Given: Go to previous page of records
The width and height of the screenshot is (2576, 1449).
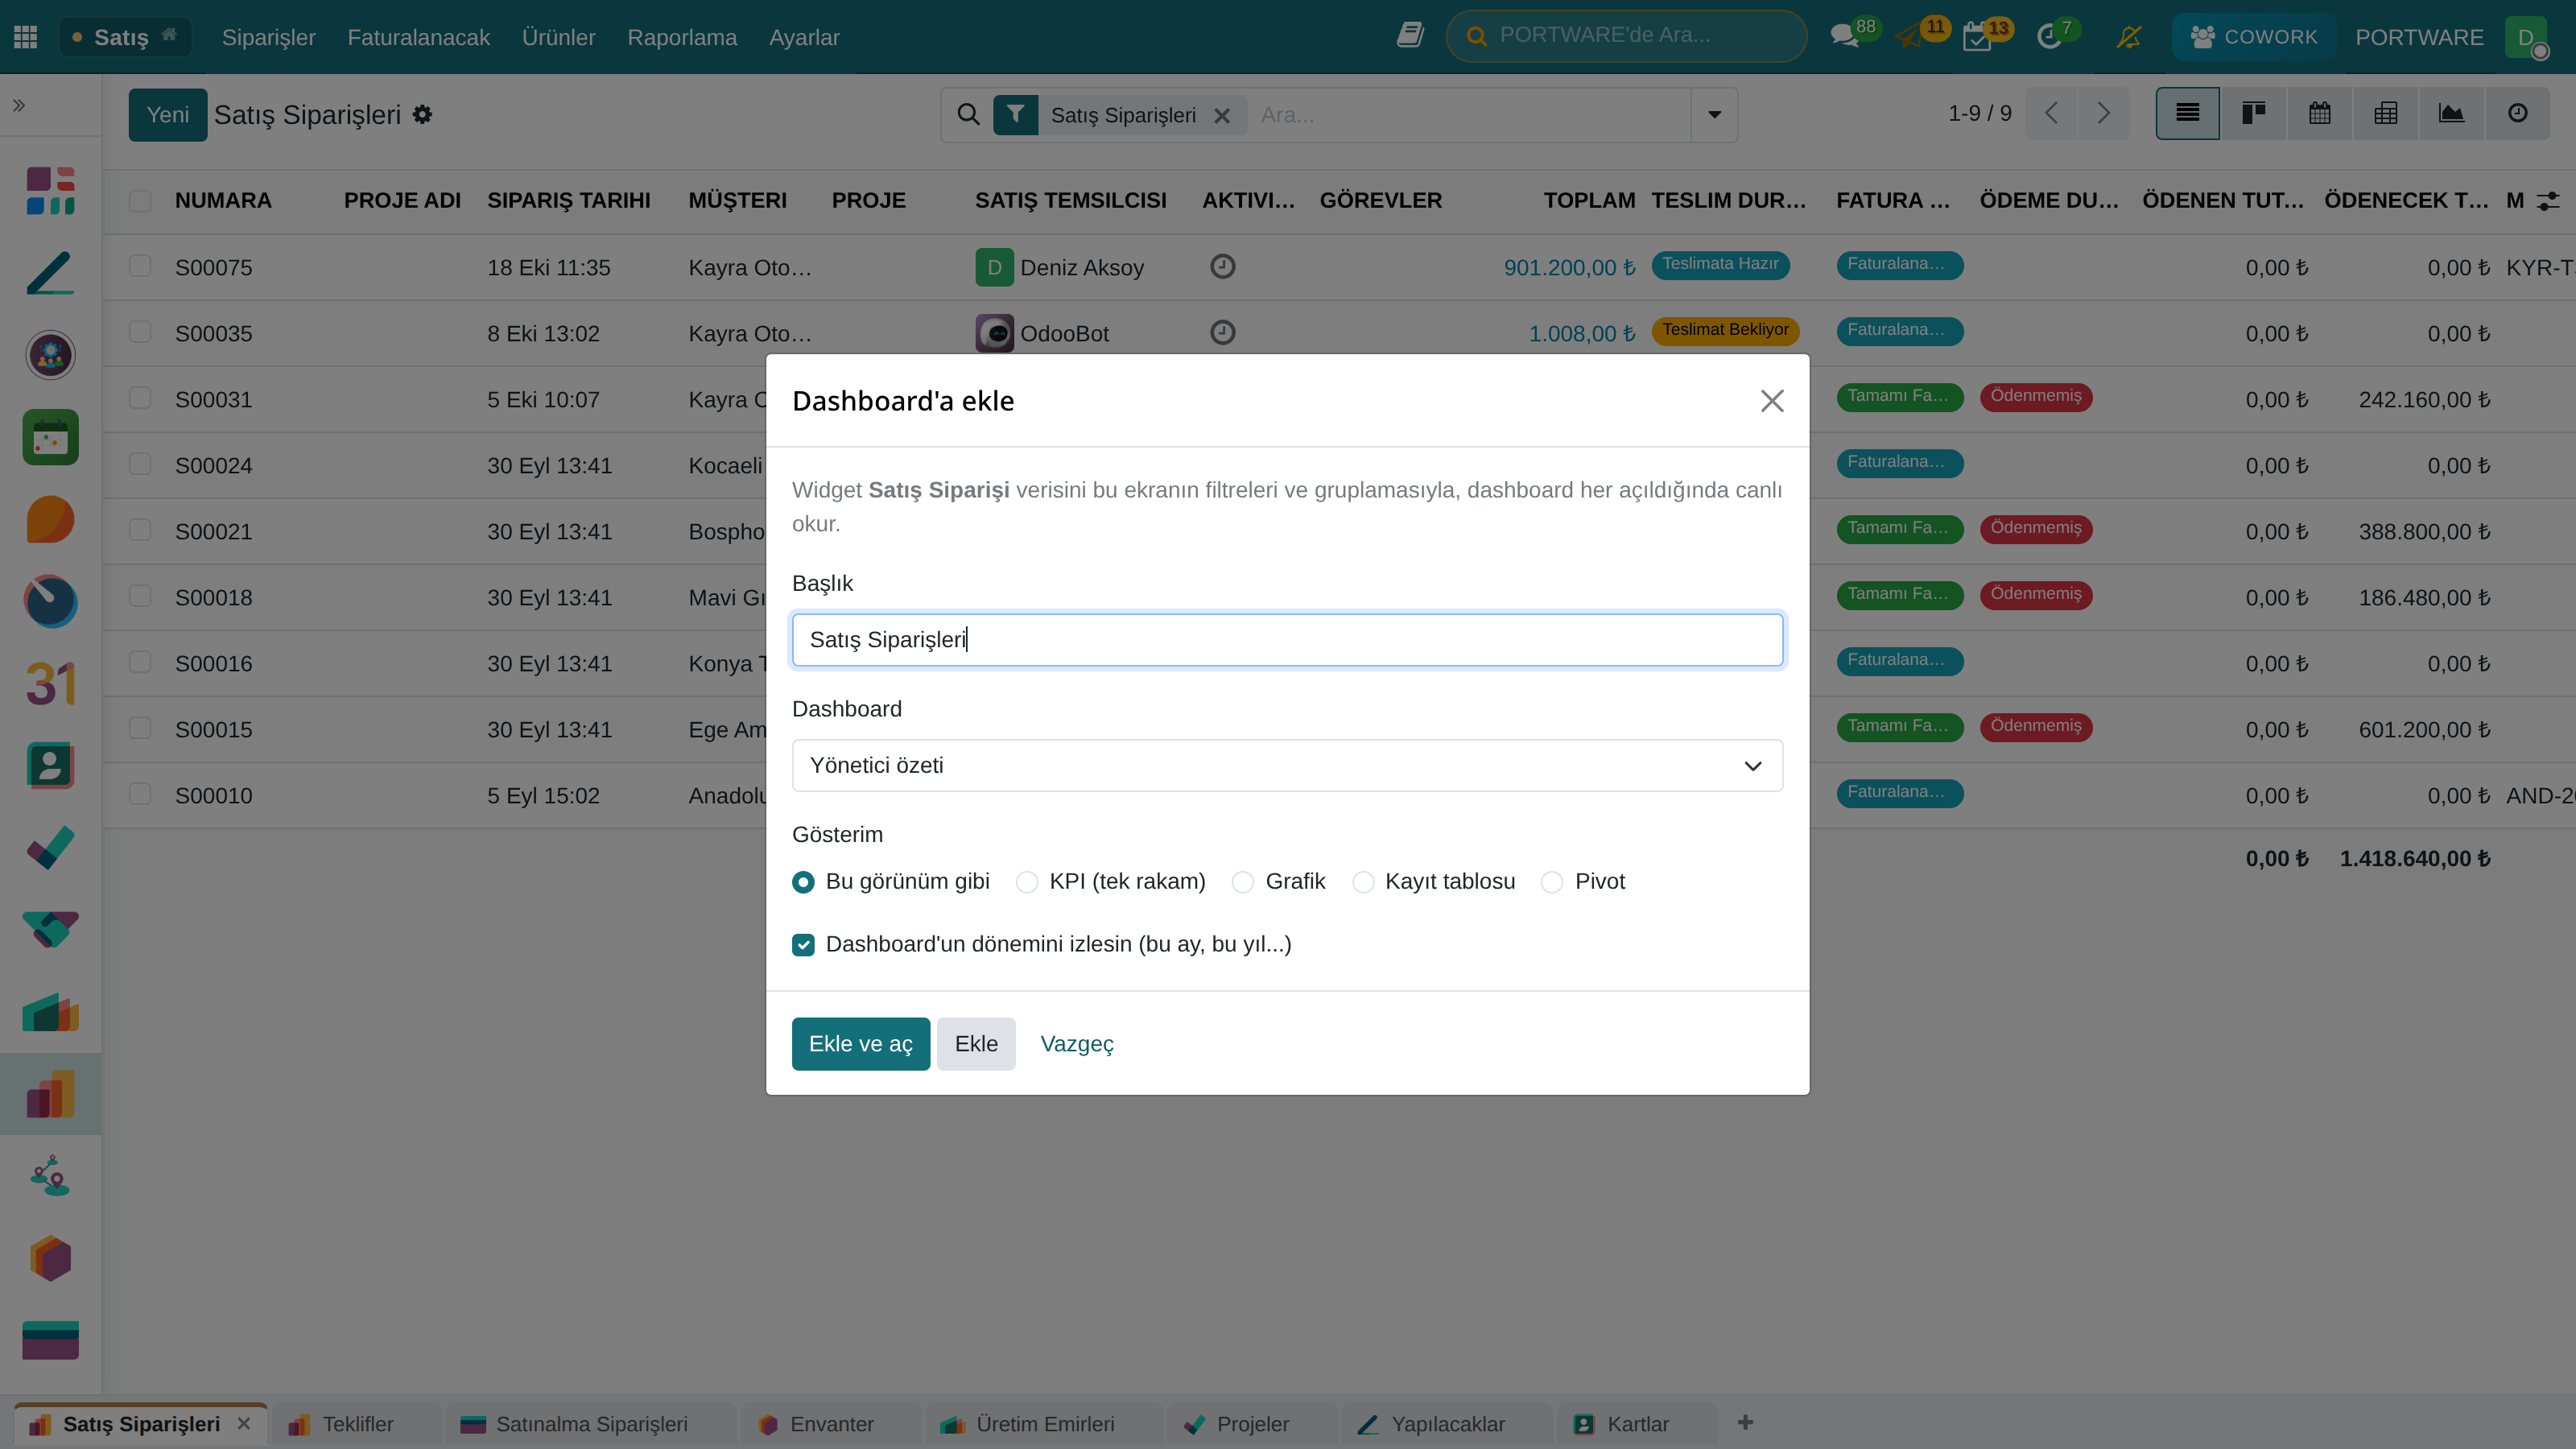Looking at the screenshot, I should pos(2051,114).
